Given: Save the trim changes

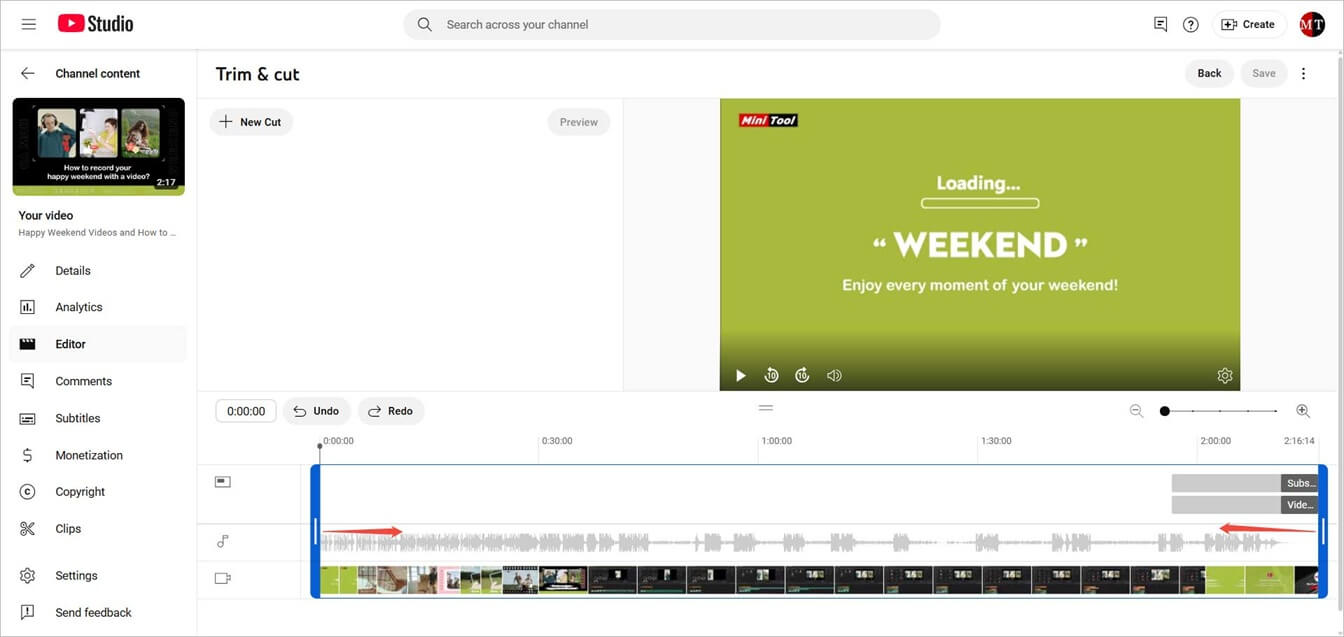Looking at the screenshot, I should click(x=1263, y=73).
